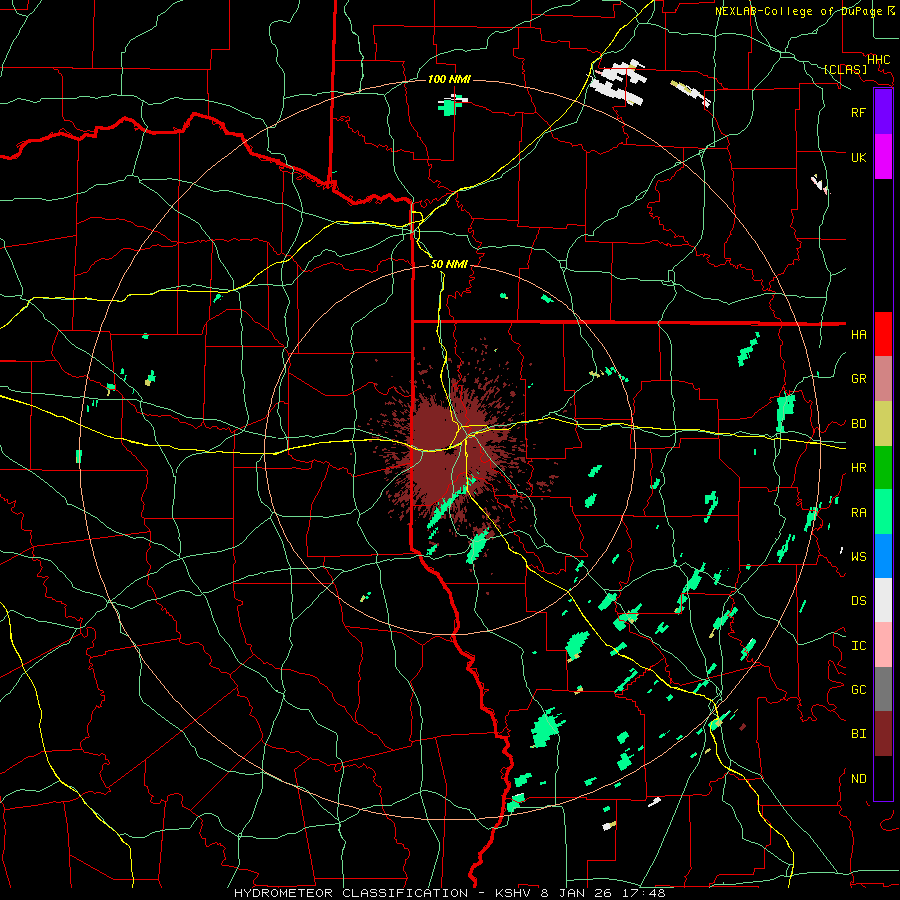Click the 50 NMI range ring label
The height and width of the screenshot is (900, 900).
point(449,264)
